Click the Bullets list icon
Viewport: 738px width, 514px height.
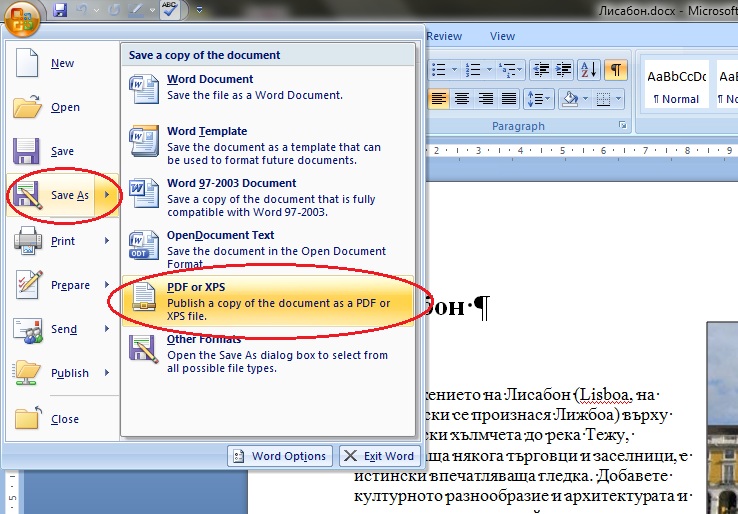click(x=439, y=70)
